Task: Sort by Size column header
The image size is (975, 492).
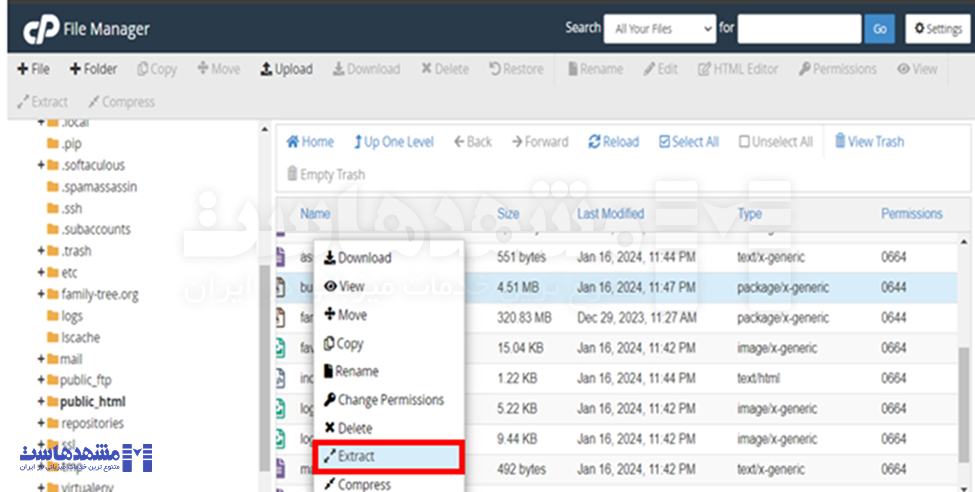Action: pos(508,214)
